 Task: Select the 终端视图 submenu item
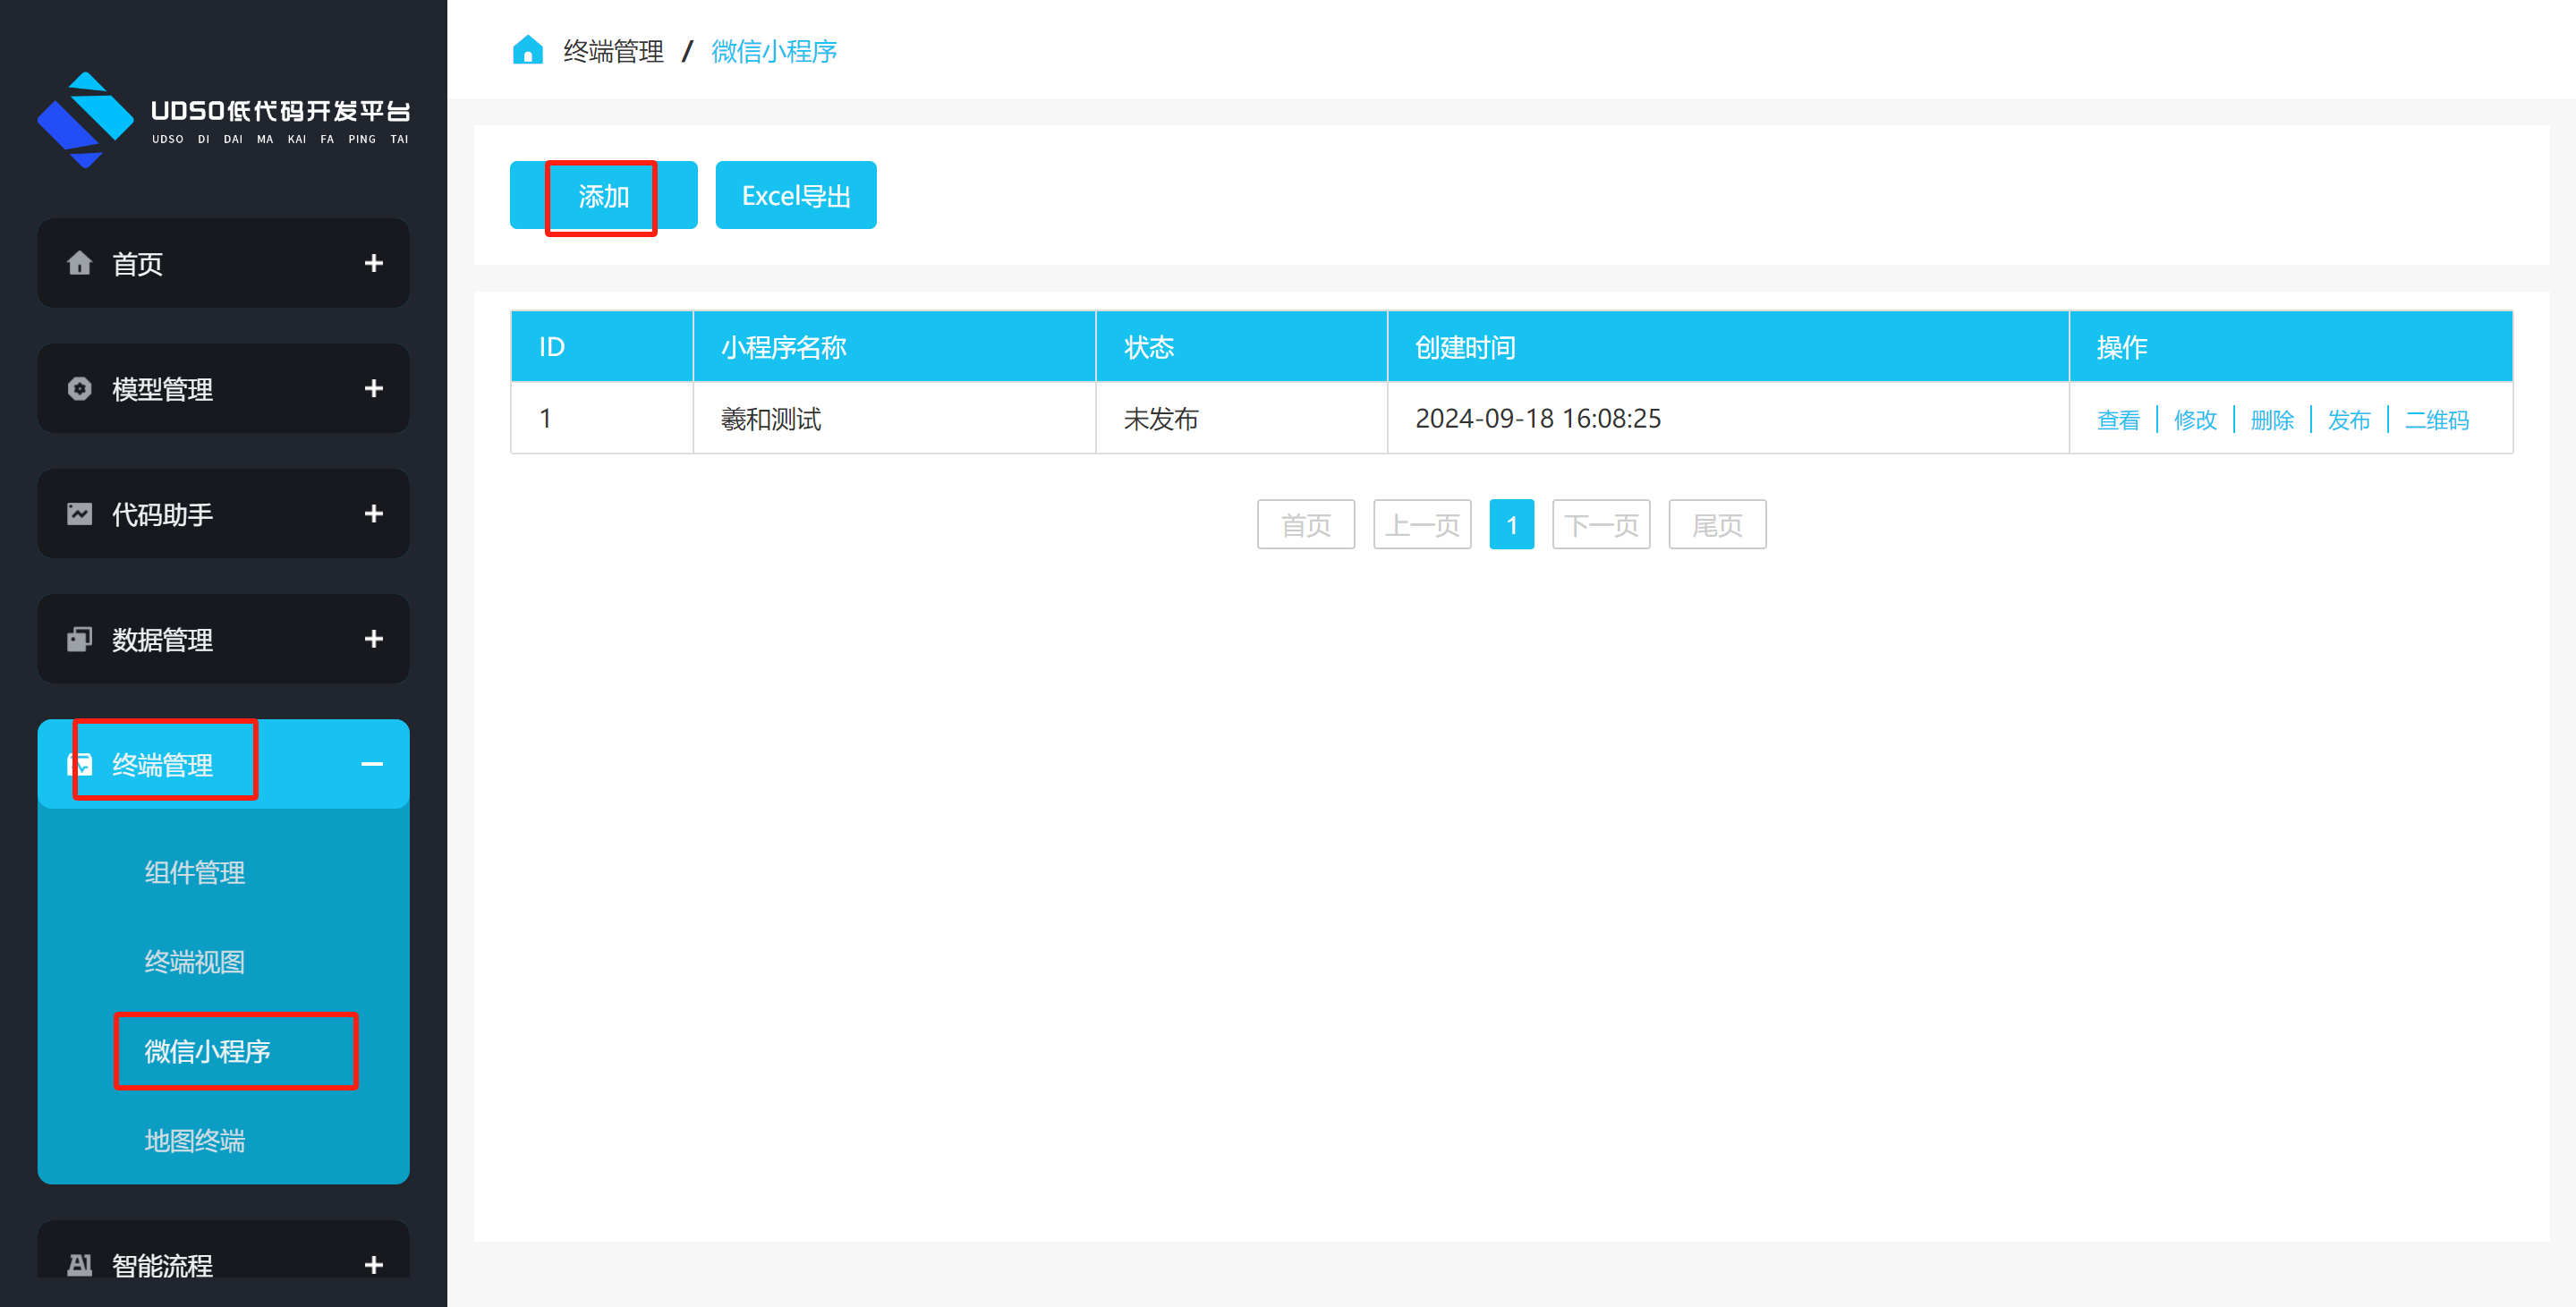194,961
